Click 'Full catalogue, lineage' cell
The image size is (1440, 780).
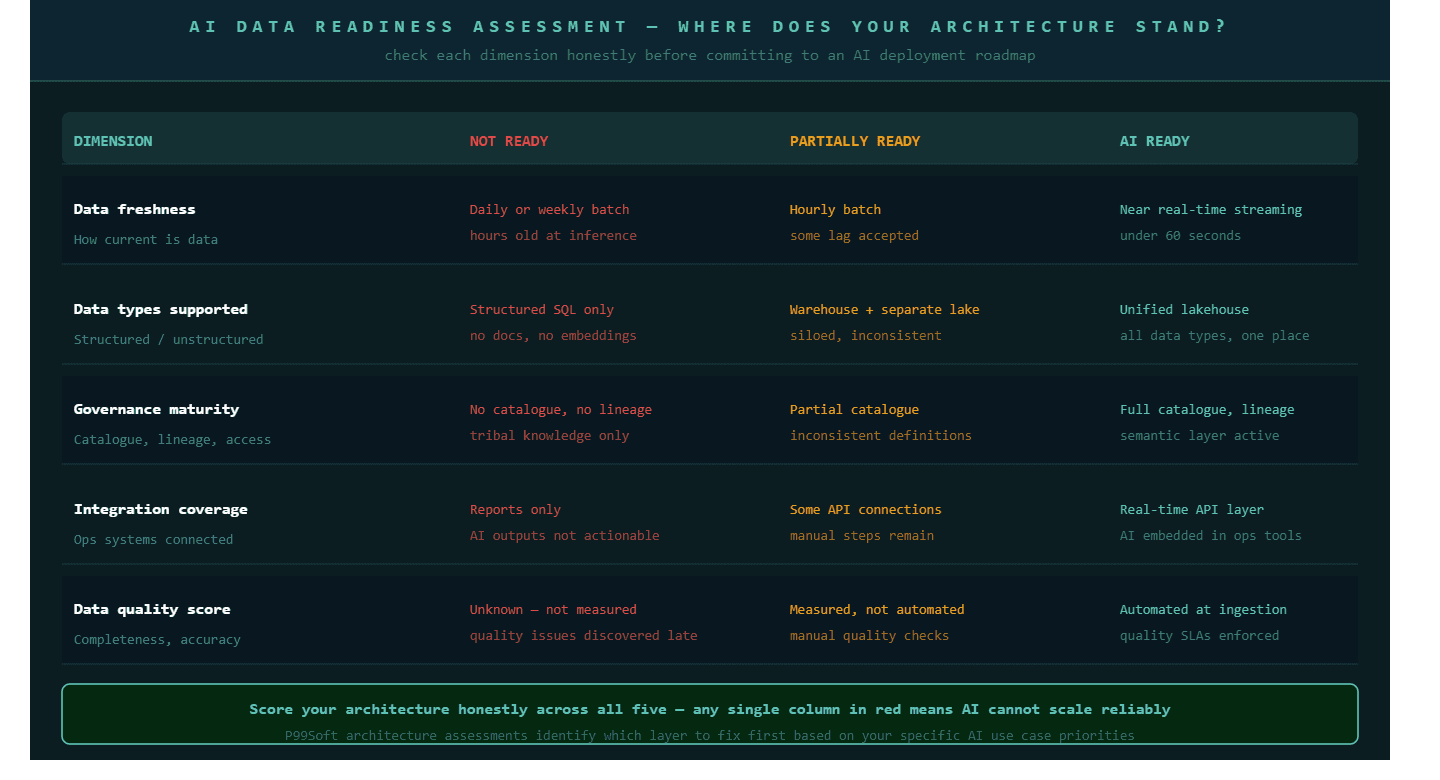tap(1207, 409)
